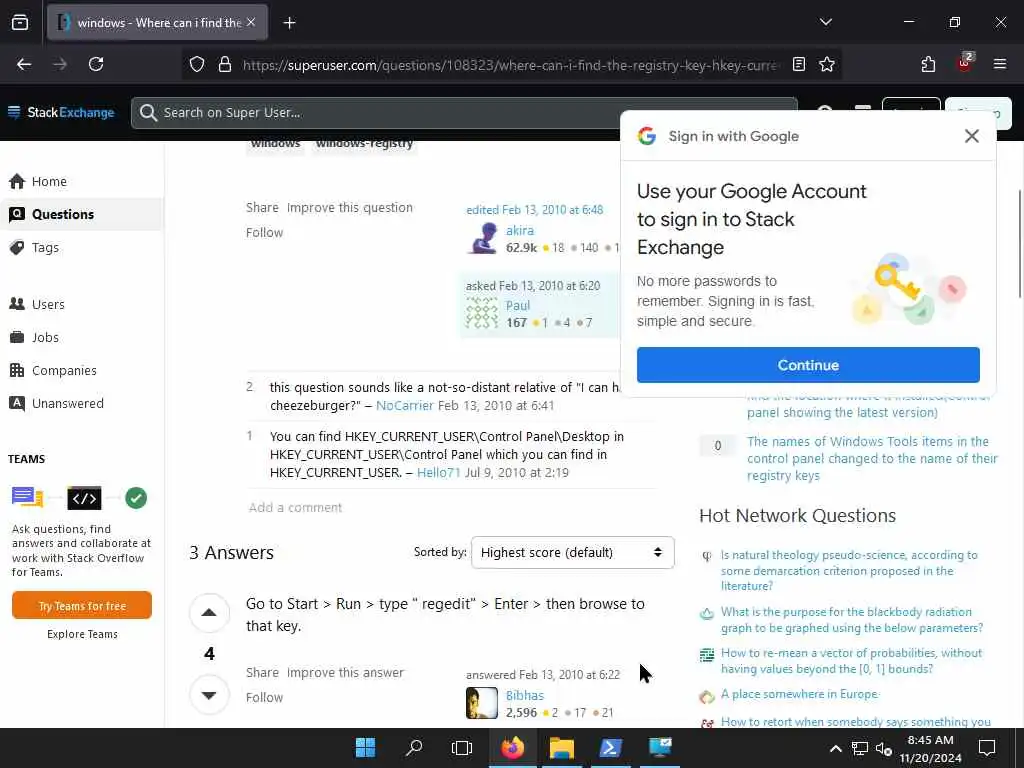This screenshot has height=768, width=1024.
Task: Downvote the regedit answer
Action: click(x=209, y=695)
